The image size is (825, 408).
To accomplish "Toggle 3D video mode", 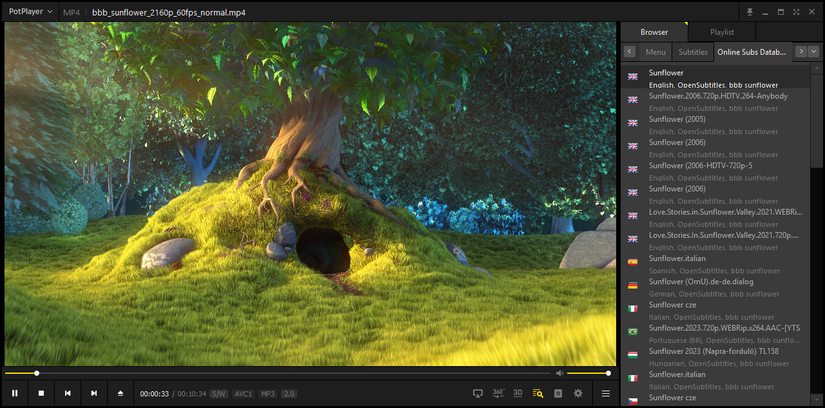I will 518,393.
